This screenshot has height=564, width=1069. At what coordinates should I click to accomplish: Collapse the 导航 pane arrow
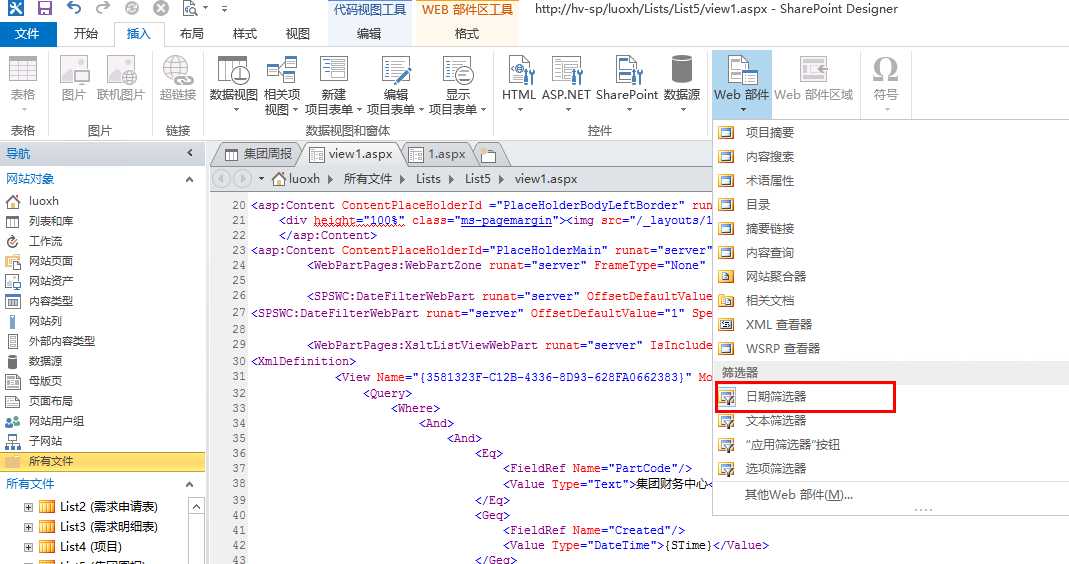pos(190,153)
